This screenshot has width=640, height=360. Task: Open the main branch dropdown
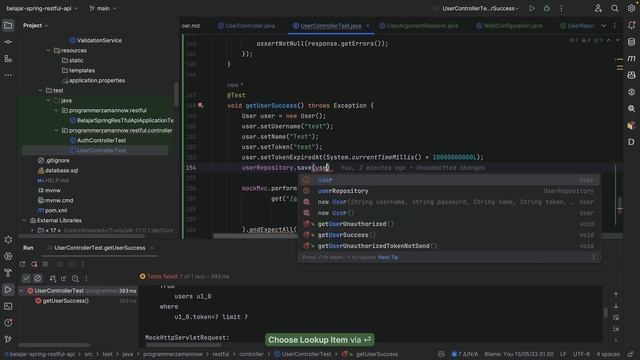(x=102, y=8)
